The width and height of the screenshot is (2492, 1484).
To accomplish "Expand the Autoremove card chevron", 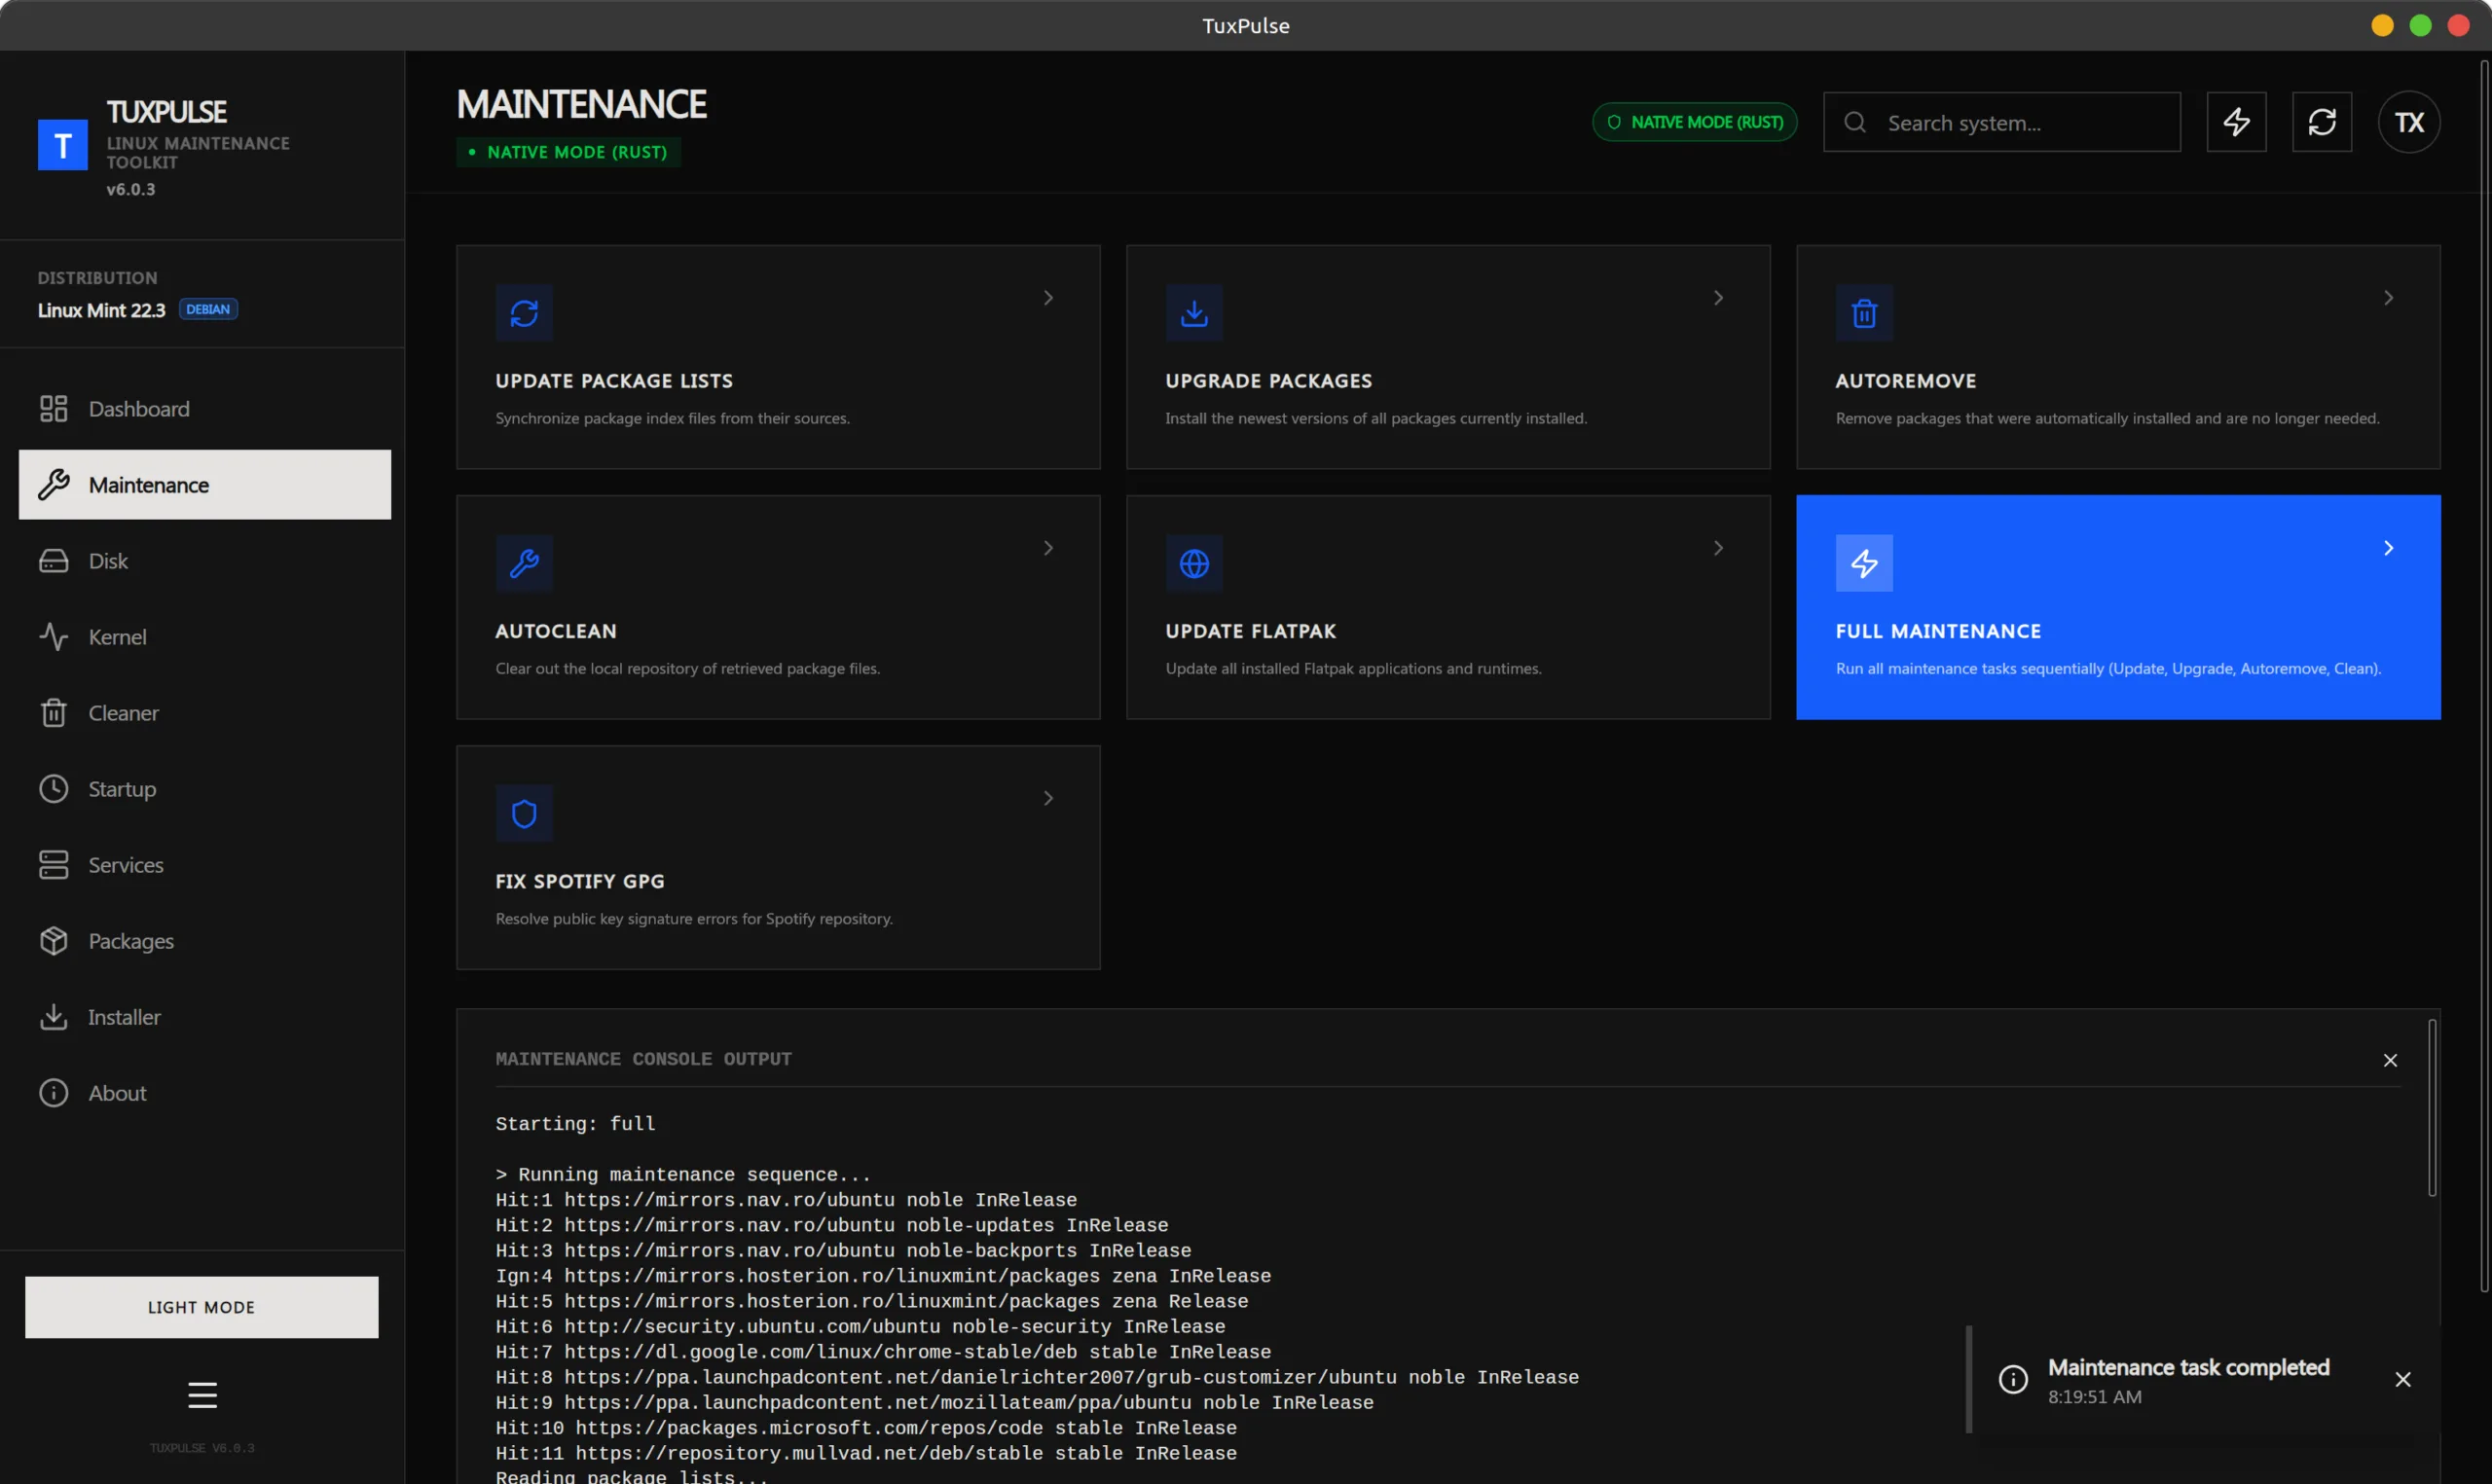I will click(2388, 298).
